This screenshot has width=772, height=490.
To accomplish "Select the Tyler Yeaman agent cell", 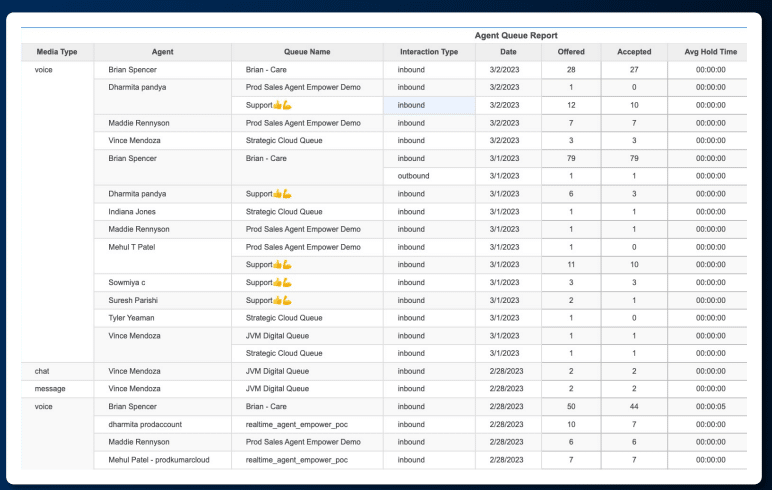I will pos(162,318).
